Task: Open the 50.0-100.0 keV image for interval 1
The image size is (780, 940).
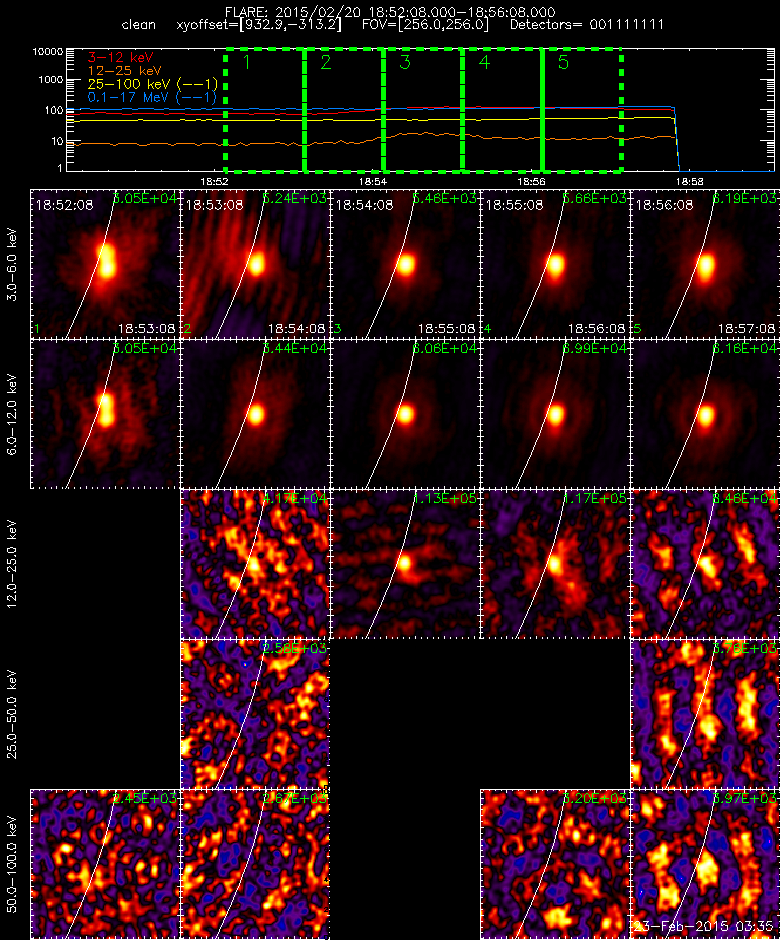Action: (x=105, y=864)
